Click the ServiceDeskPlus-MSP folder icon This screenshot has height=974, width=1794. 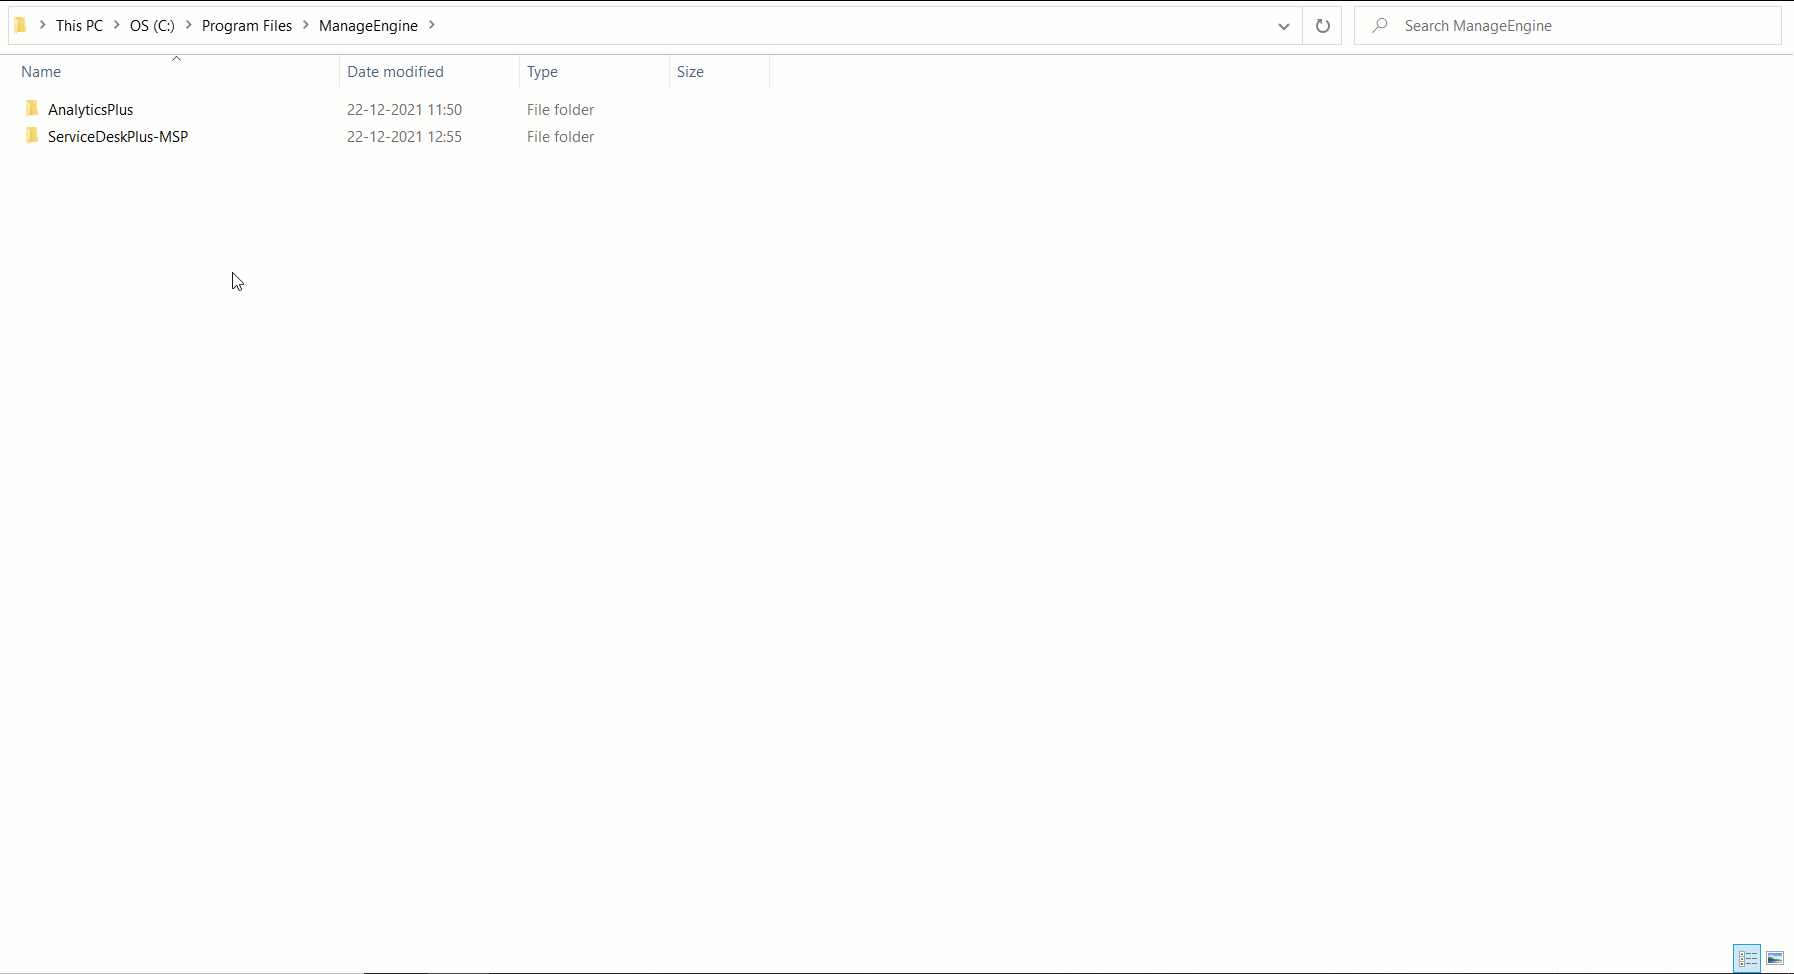pos(32,135)
